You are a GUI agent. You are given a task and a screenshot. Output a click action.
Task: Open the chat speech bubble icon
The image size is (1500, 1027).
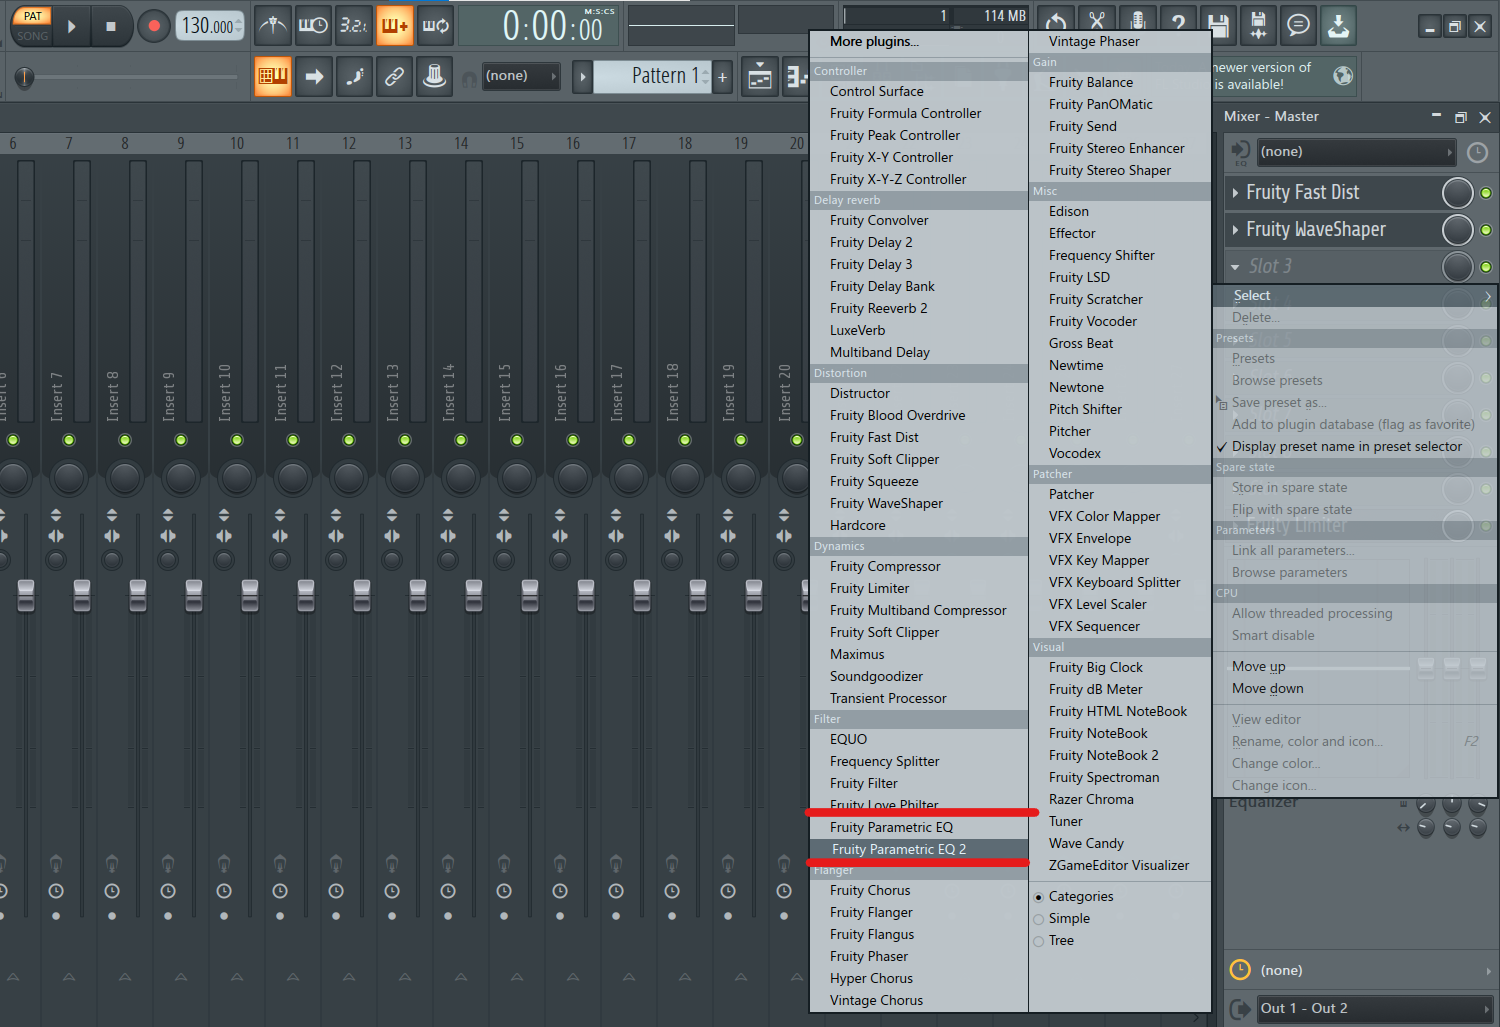(1298, 25)
